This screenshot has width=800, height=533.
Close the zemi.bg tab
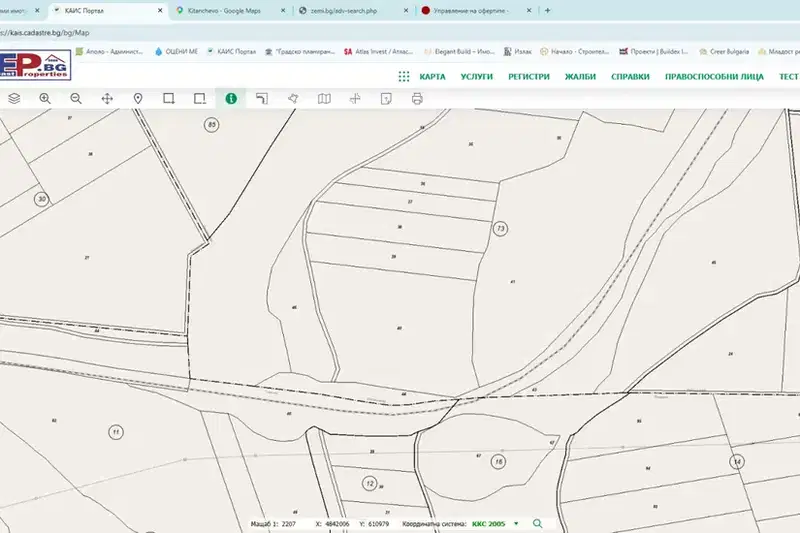coord(406,10)
